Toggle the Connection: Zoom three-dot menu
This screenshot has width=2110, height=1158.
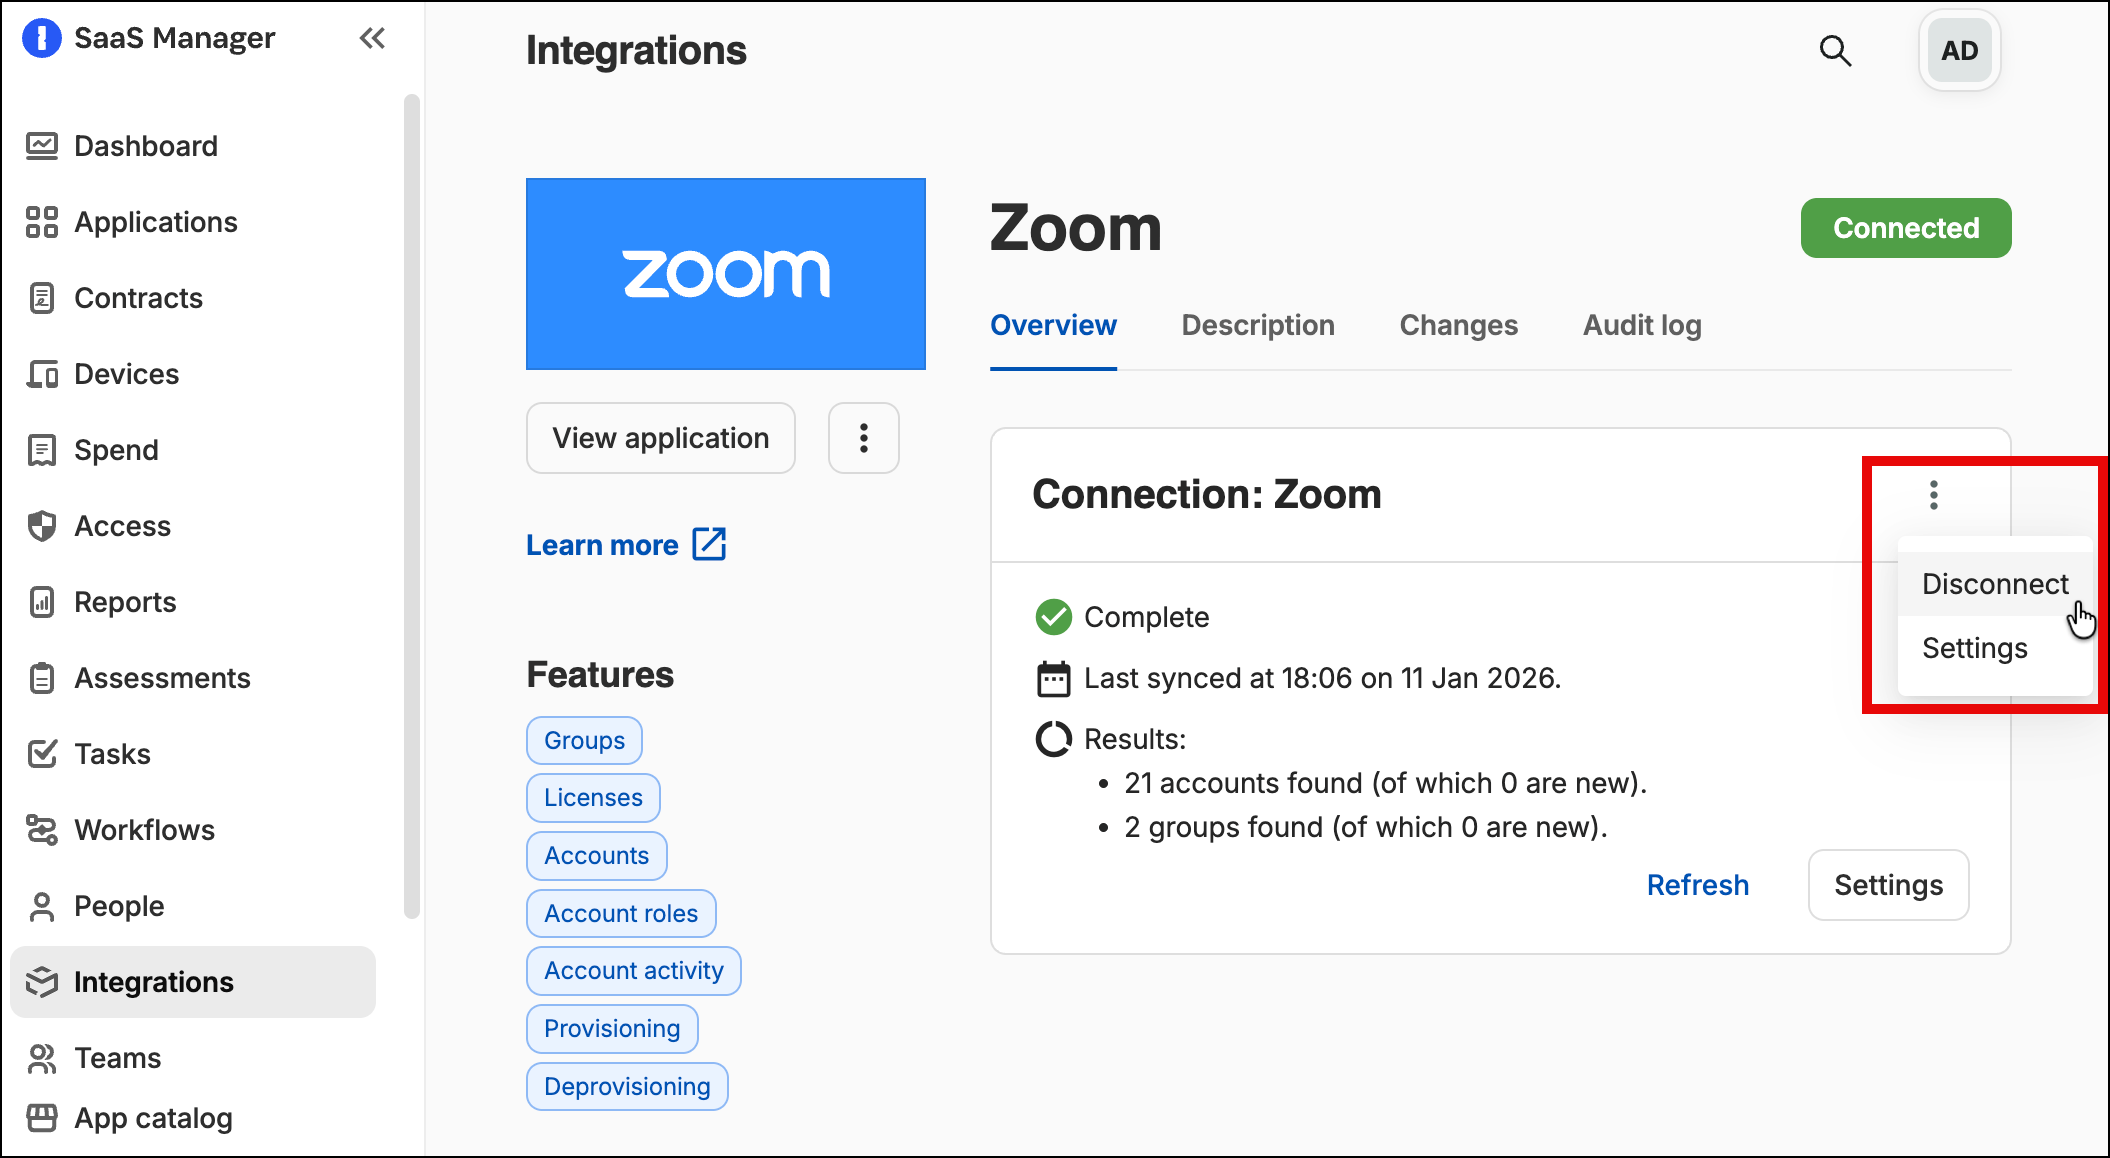coord(1934,494)
